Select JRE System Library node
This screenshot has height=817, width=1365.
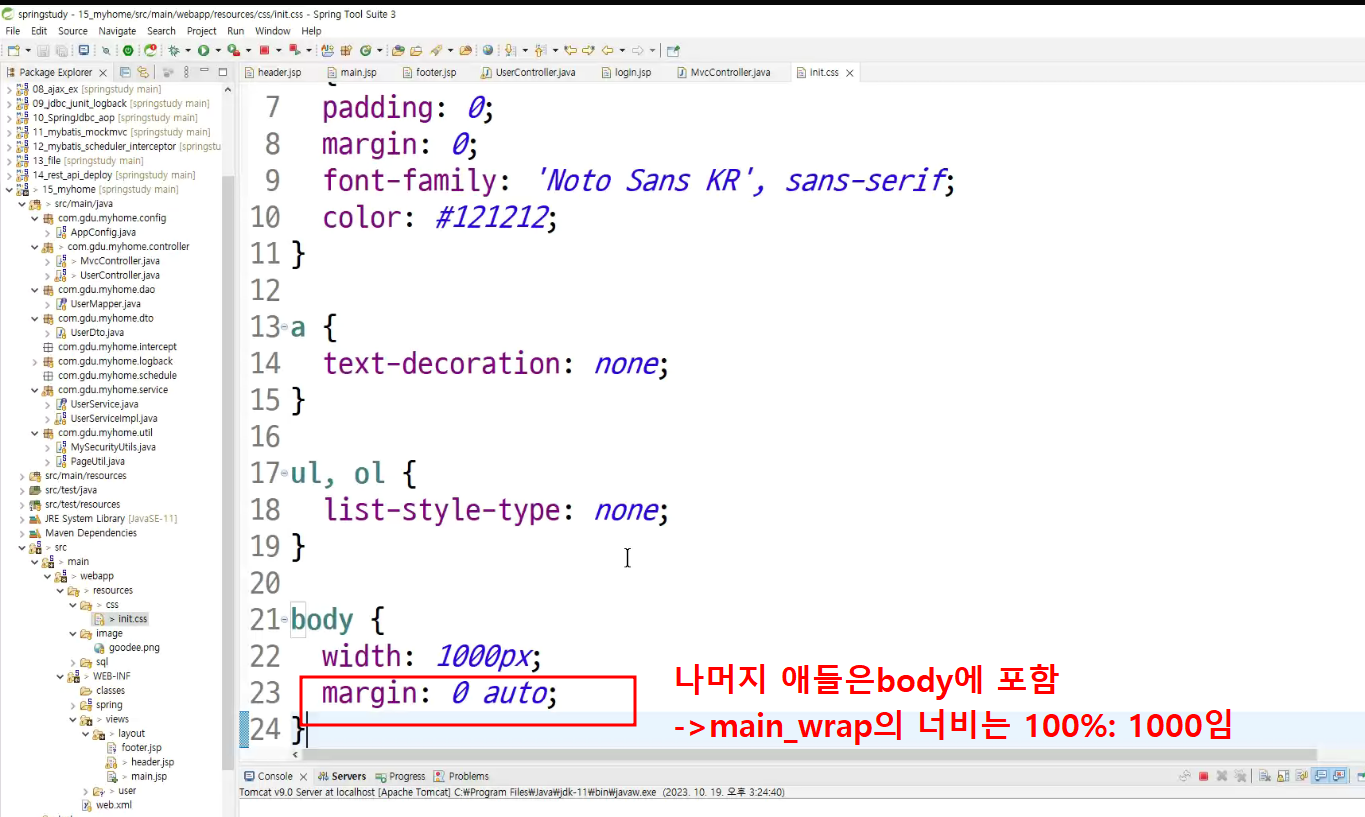tap(110, 519)
